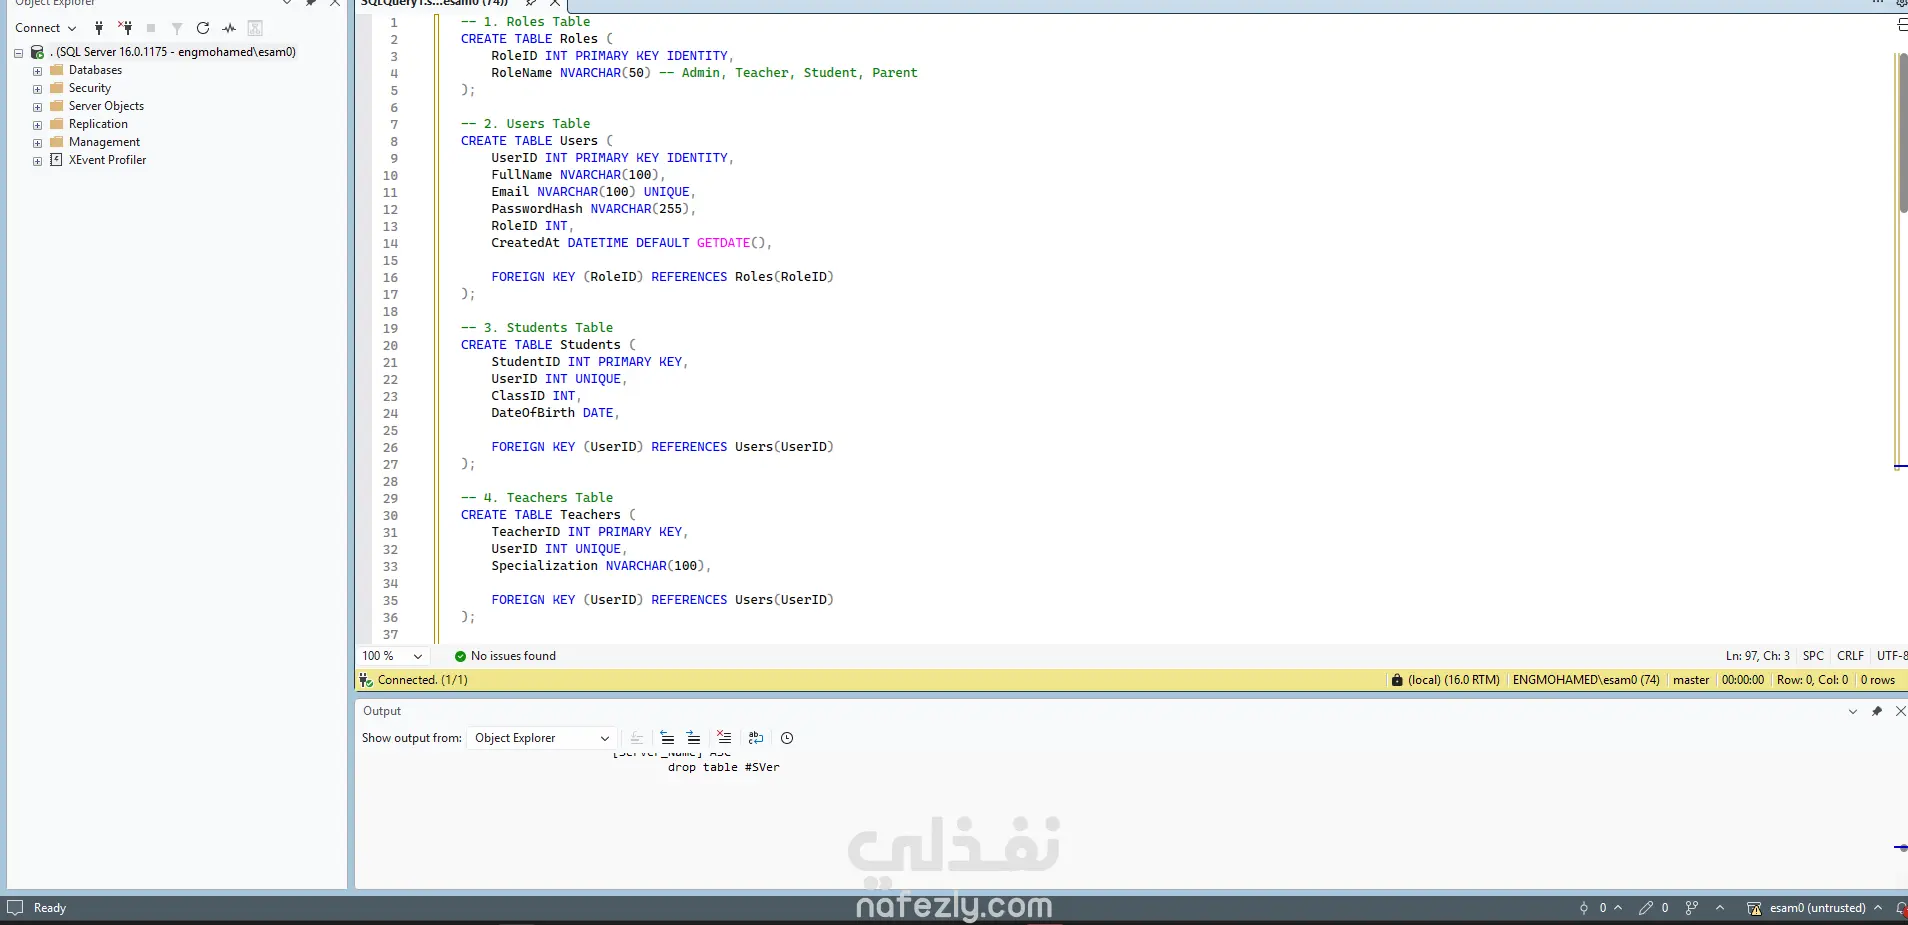Click the CREATE TABLE Students code line

(548, 345)
